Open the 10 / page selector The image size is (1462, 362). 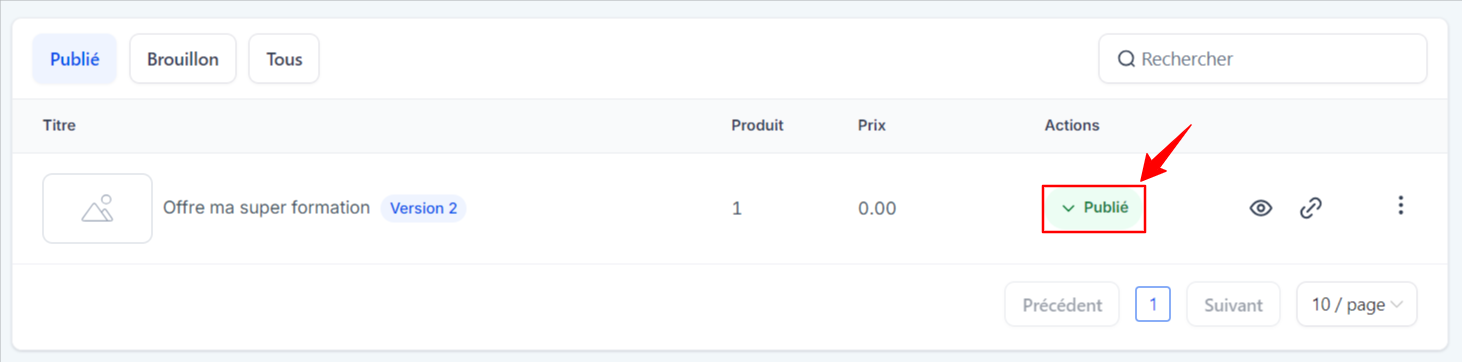tap(1357, 304)
